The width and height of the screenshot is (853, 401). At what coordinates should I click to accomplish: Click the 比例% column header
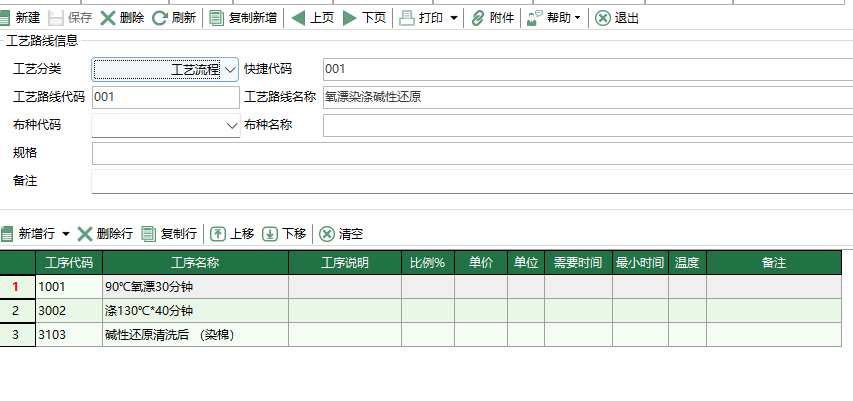click(428, 263)
